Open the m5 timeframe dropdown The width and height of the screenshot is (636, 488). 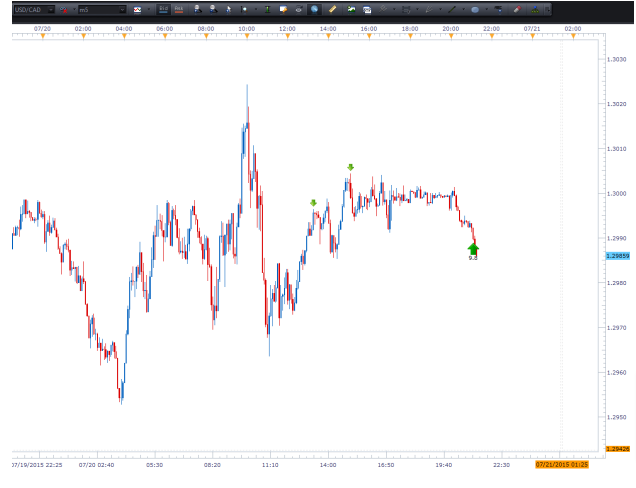[123, 9]
